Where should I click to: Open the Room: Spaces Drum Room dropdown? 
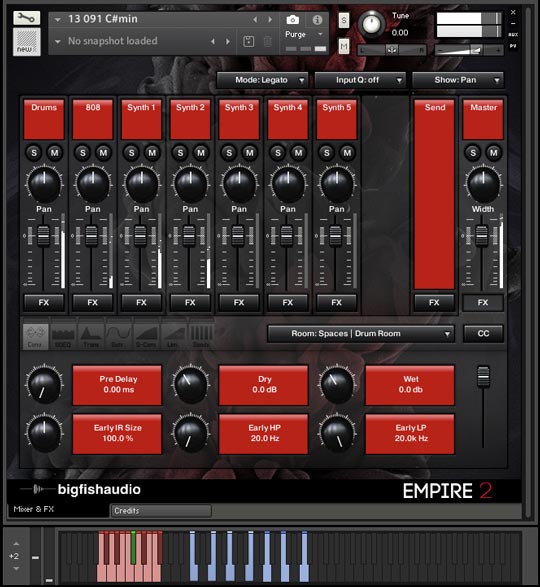pyautogui.click(x=361, y=334)
